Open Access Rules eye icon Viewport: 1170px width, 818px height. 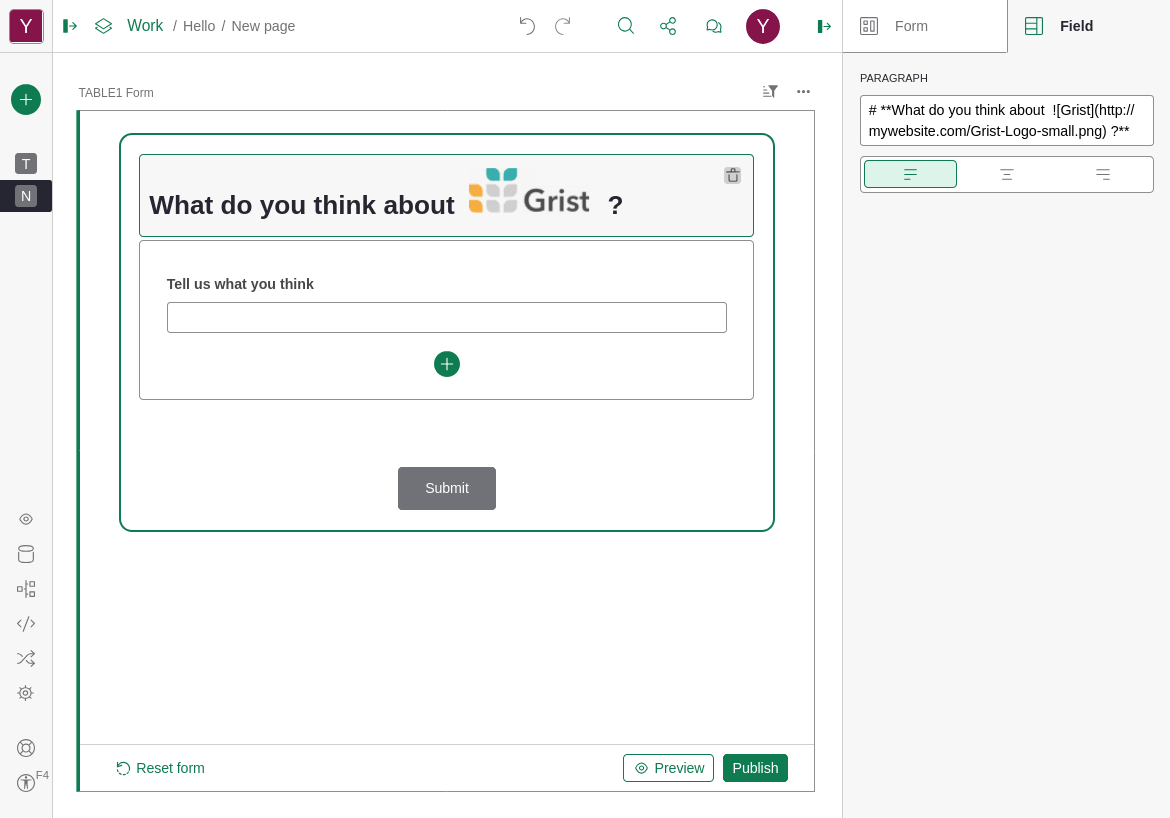click(26, 519)
